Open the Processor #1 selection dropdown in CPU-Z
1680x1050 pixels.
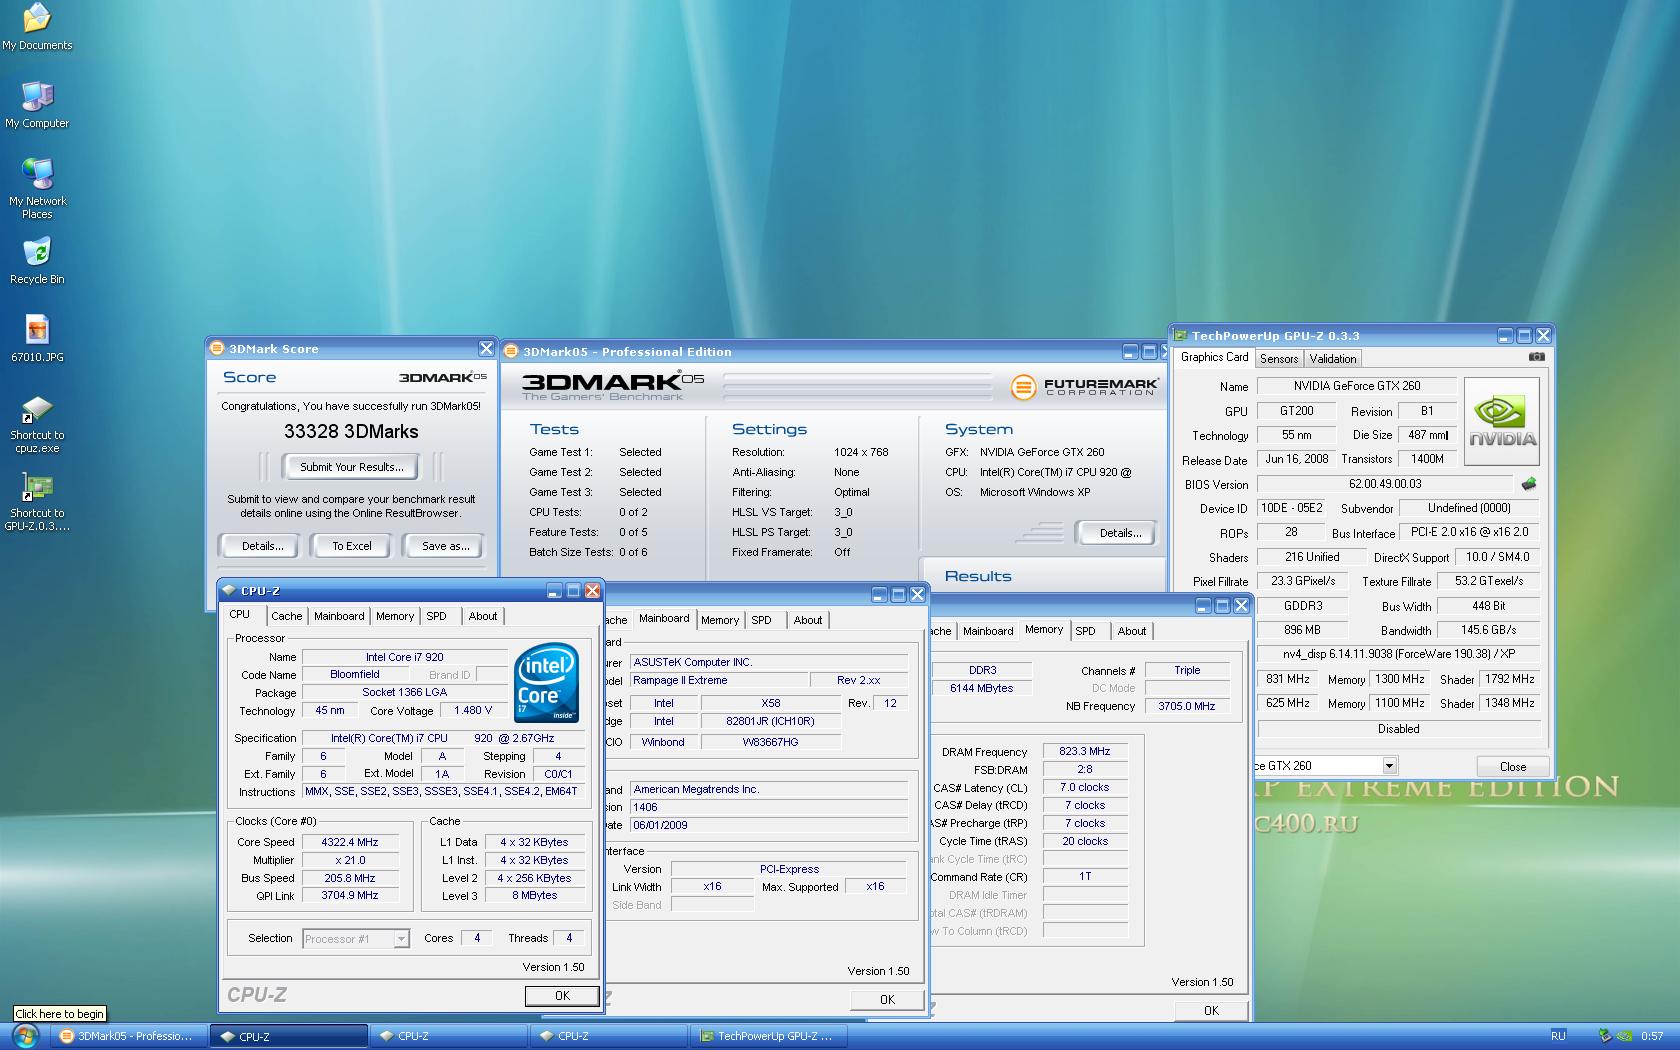pyautogui.click(x=401, y=939)
